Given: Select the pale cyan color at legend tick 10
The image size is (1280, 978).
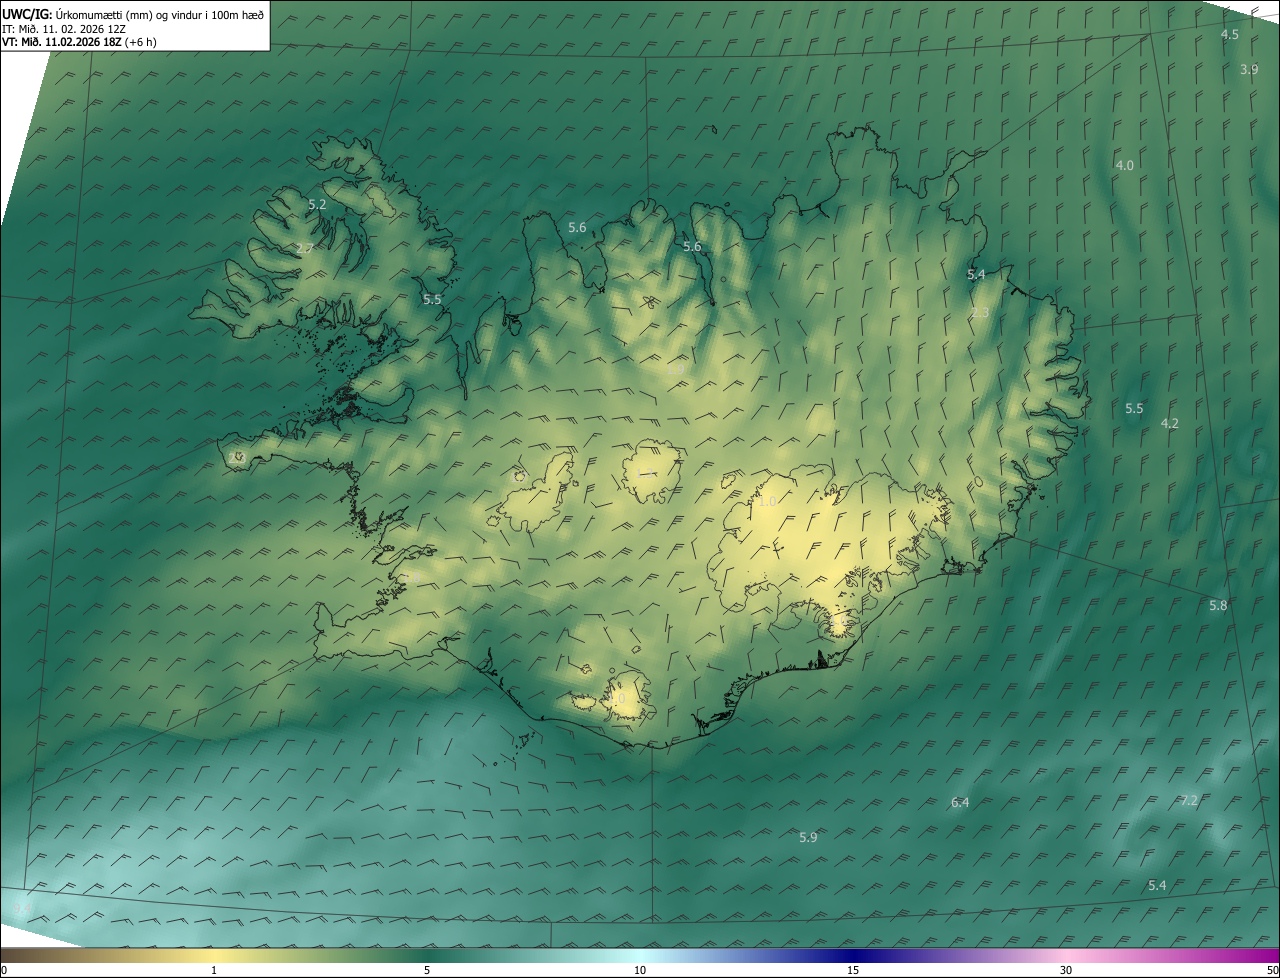Looking at the screenshot, I should click(640, 955).
